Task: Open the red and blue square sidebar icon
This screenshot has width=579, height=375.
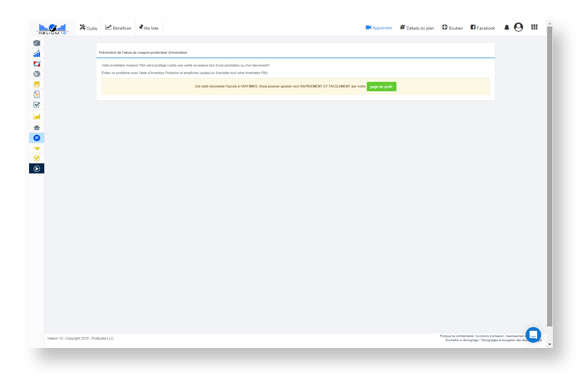Action: [x=37, y=64]
